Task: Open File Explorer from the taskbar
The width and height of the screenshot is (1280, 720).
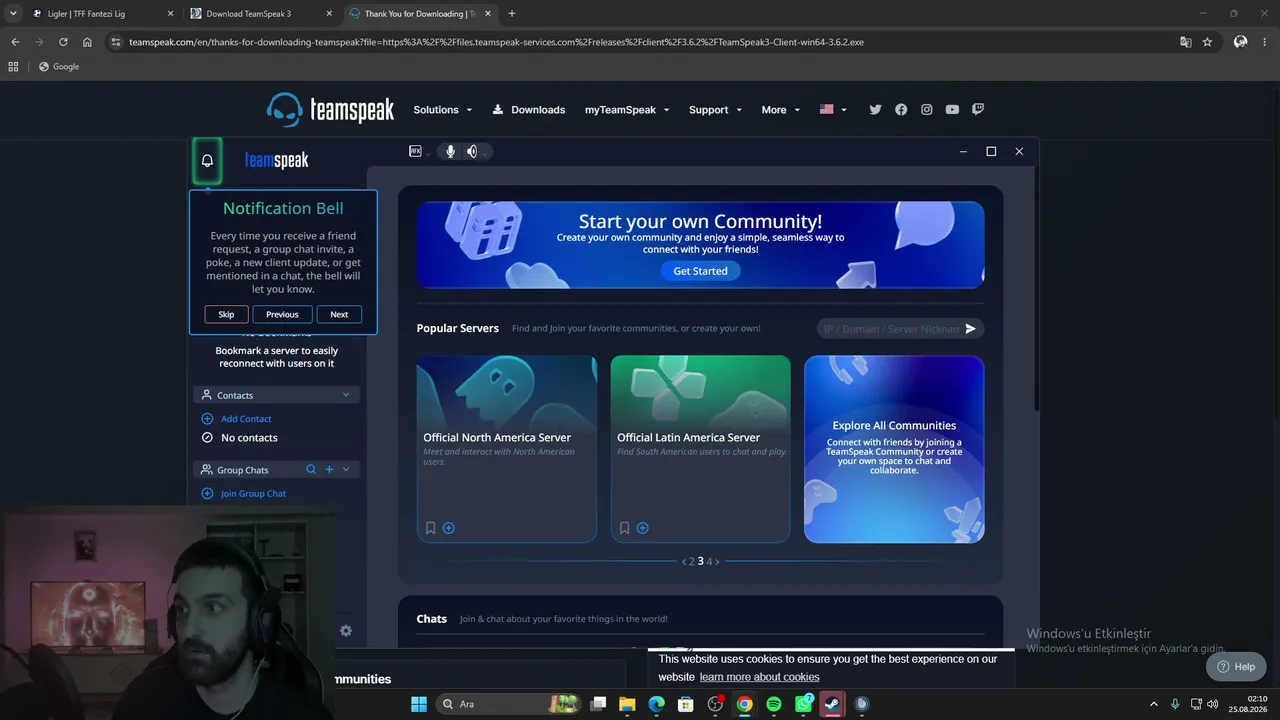Action: [627, 704]
